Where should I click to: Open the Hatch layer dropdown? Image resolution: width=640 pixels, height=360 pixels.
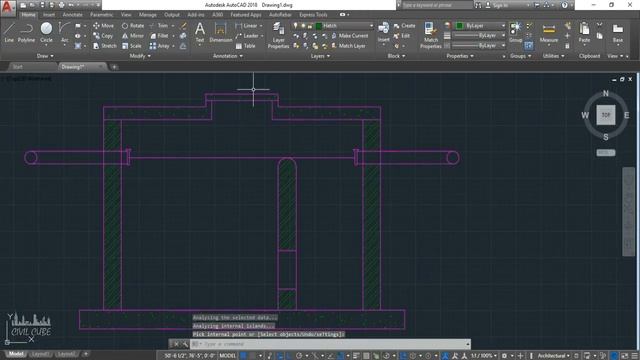[x=371, y=26]
